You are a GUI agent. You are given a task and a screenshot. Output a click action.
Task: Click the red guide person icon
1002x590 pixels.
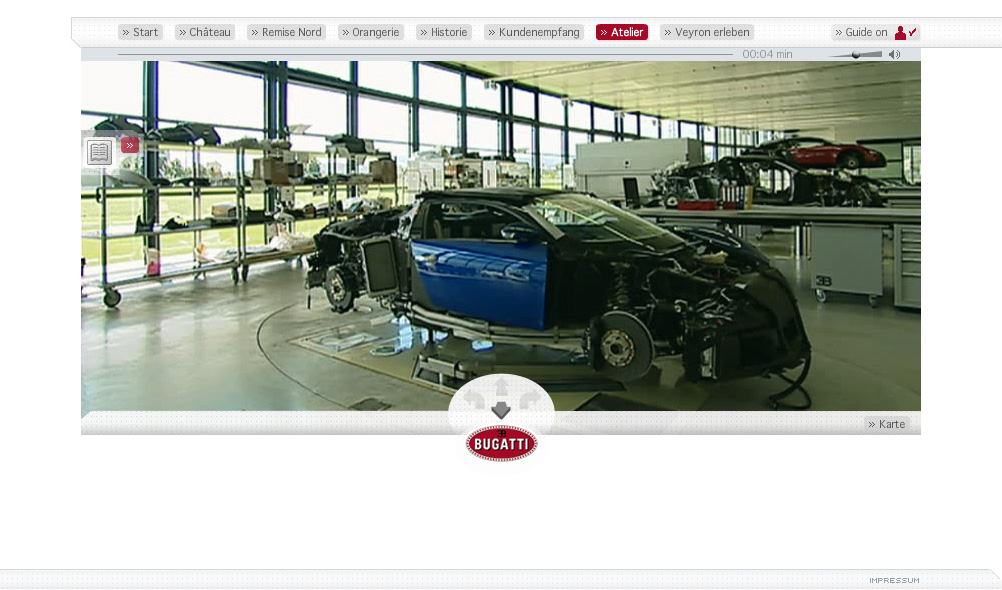tap(901, 32)
